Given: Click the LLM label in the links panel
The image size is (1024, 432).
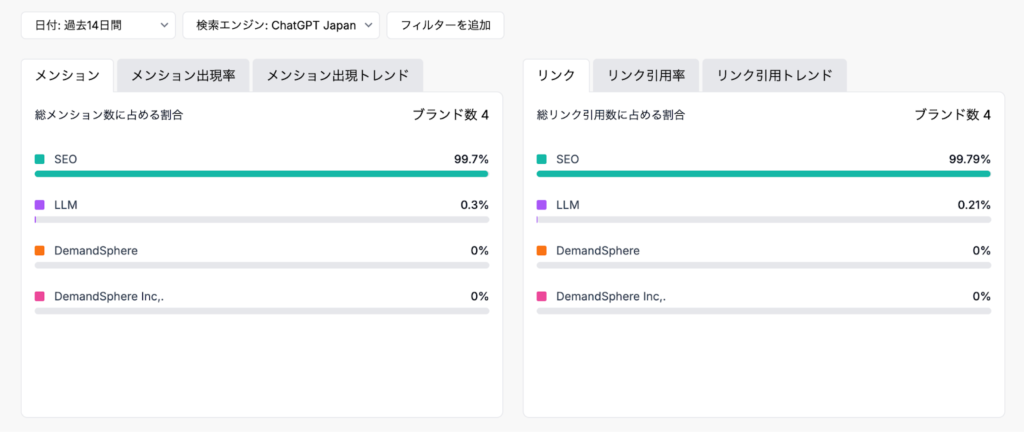Looking at the screenshot, I should 568,205.
